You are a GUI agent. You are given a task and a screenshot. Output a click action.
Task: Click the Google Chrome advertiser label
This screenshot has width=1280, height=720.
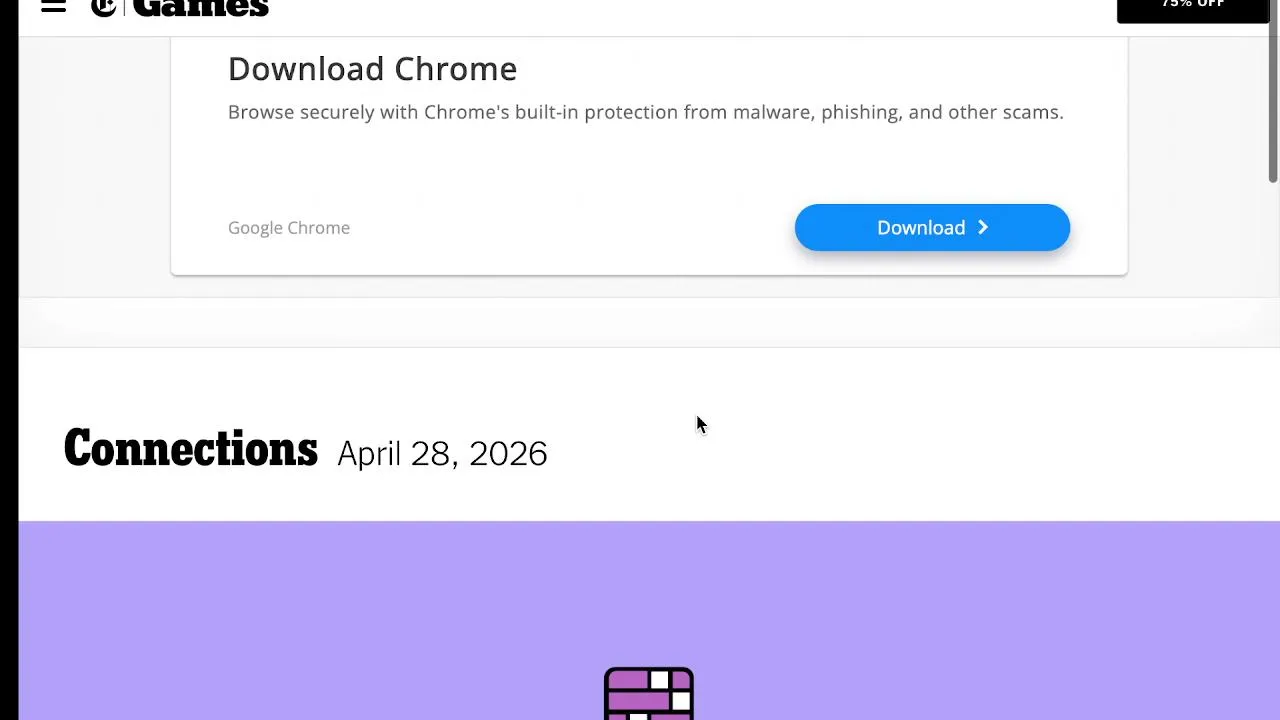(x=289, y=228)
